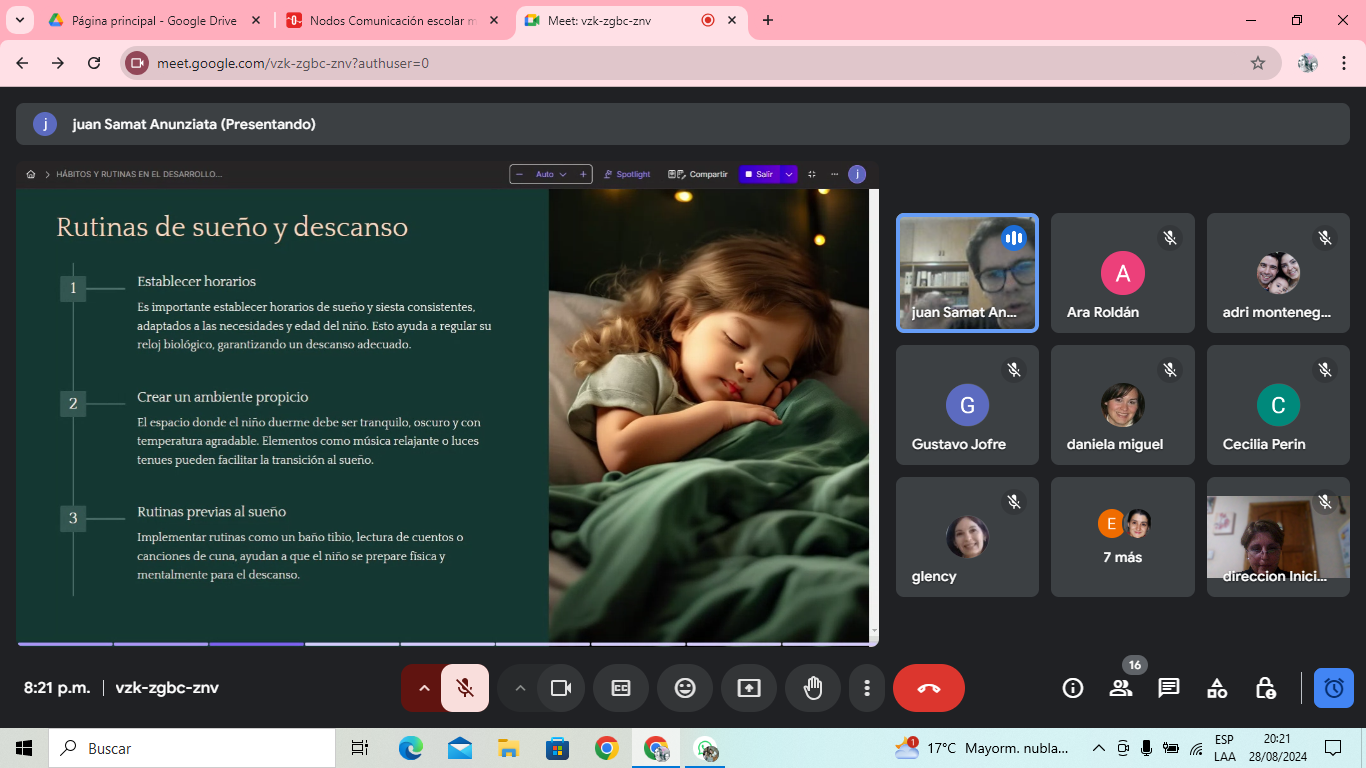Image resolution: width=1366 pixels, height=768 pixels.
Task: Open Windows Start menu
Action: pyautogui.click(x=24, y=748)
